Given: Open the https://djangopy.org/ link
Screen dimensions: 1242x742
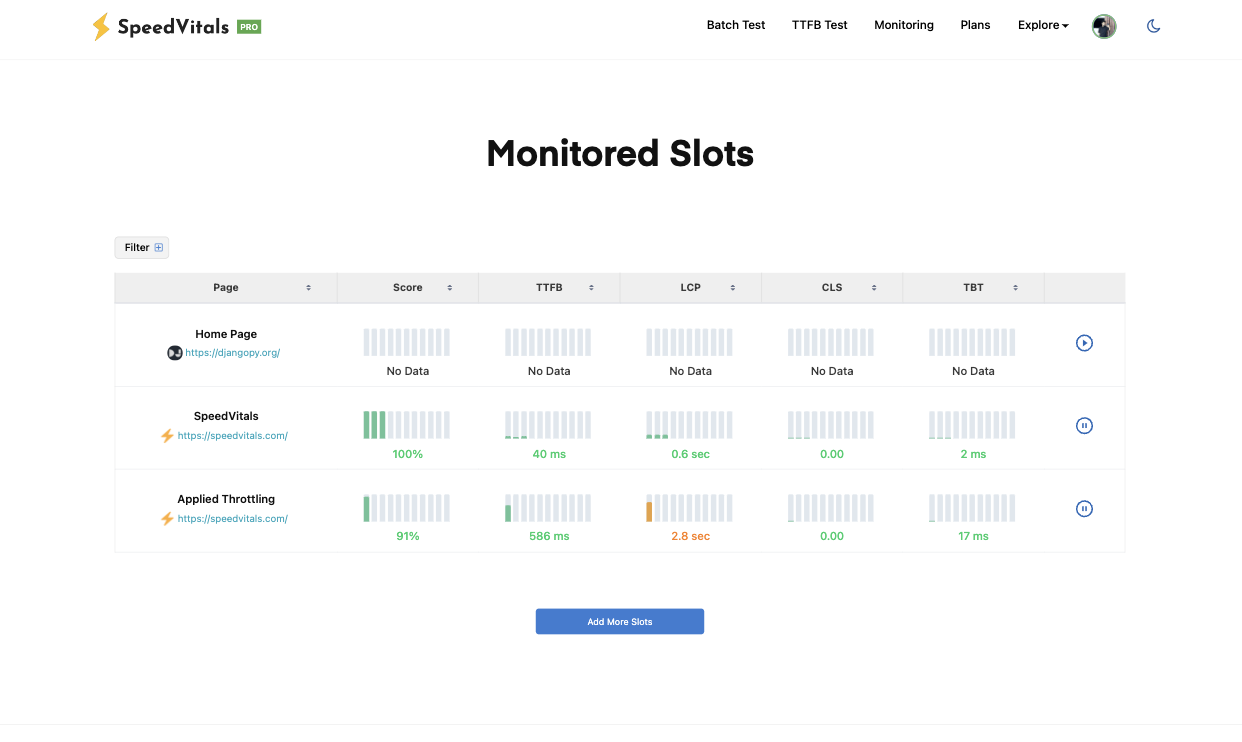Looking at the screenshot, I should coord(232,353).
